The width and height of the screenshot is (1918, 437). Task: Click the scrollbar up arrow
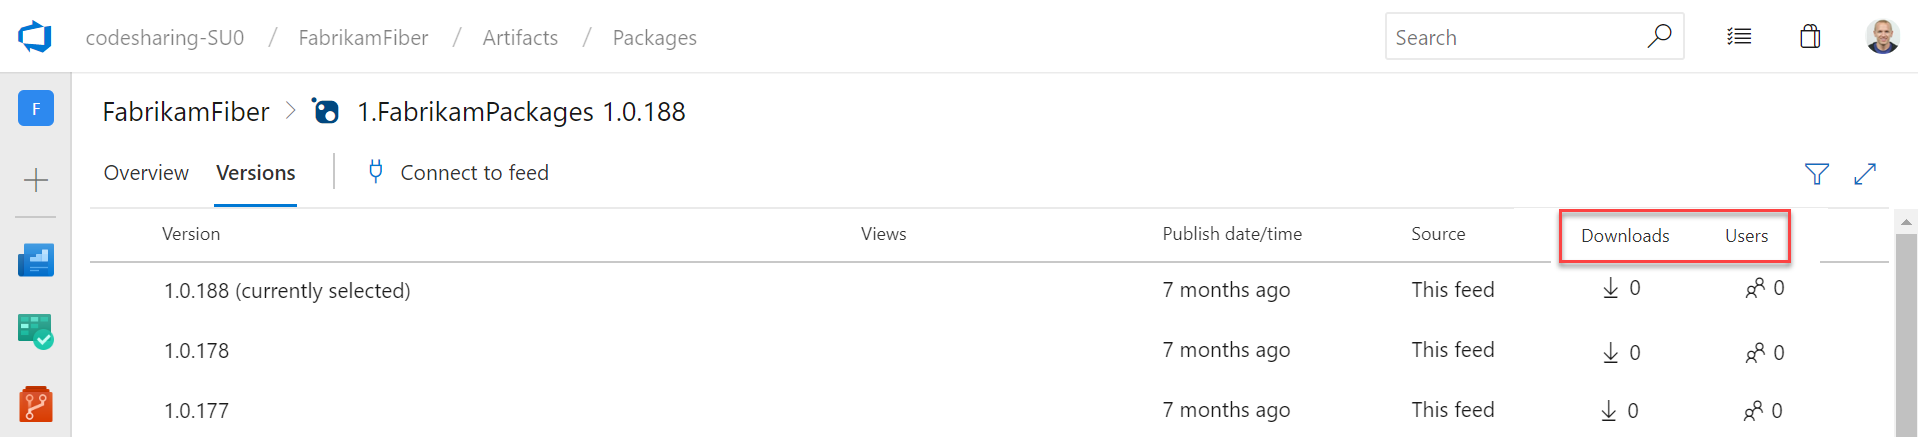tap(1906, 222)
